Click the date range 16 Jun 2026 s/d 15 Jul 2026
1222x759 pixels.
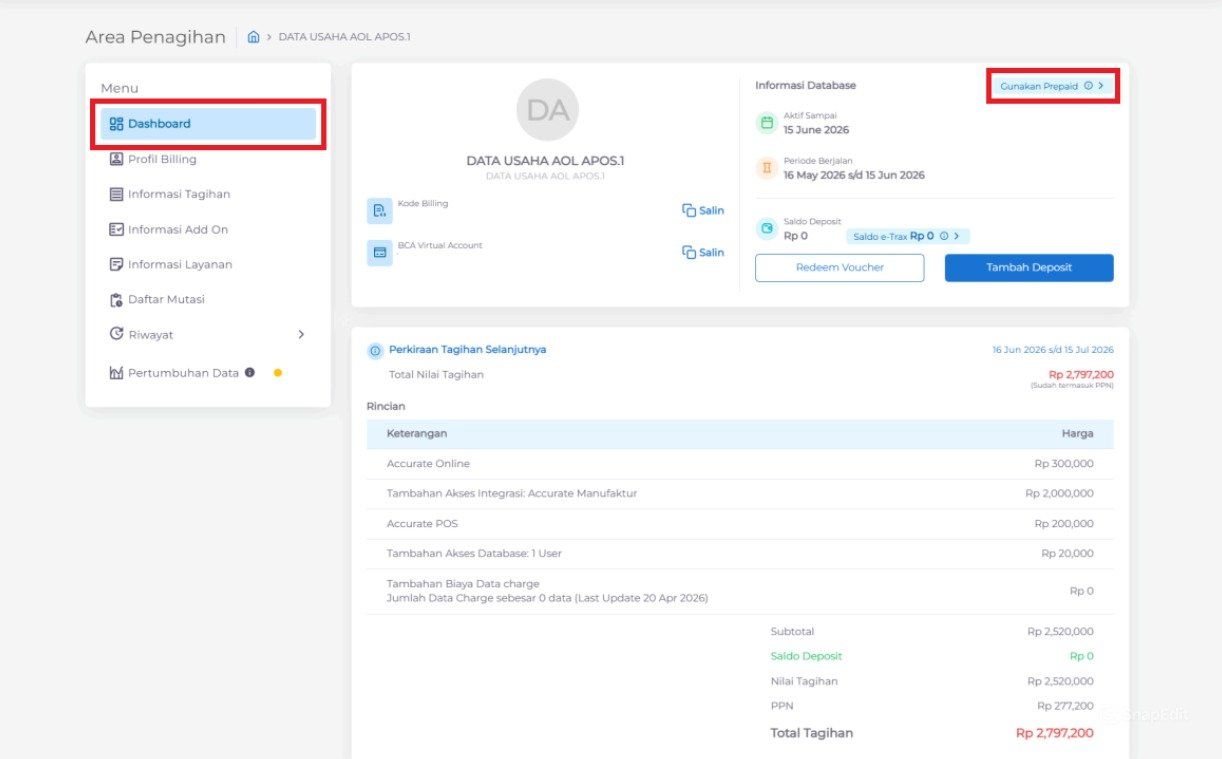[x=1052, y=350]
